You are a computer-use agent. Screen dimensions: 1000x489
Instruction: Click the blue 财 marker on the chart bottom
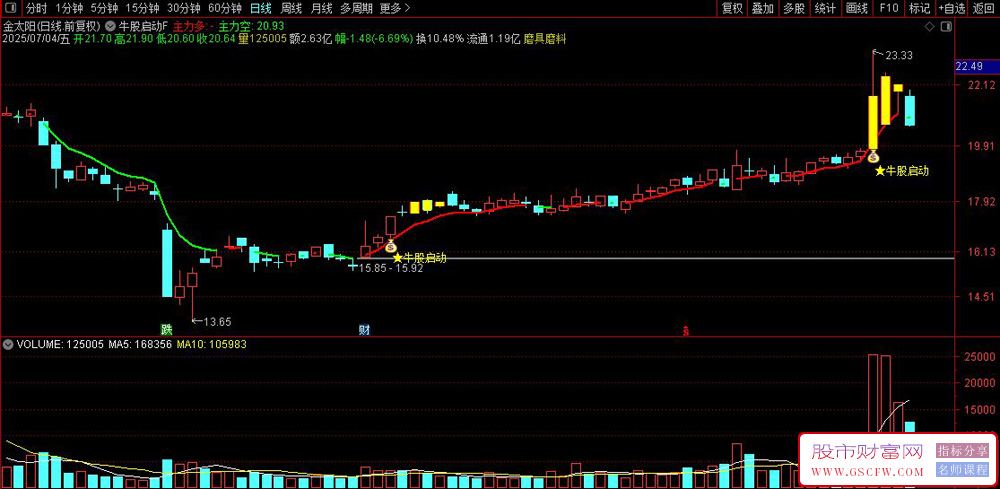(364, 330)
